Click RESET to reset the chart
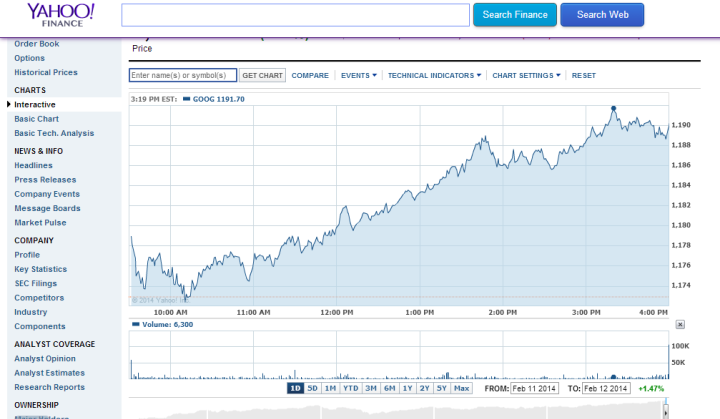Viewport: 720px width, 419px height. 584,75
